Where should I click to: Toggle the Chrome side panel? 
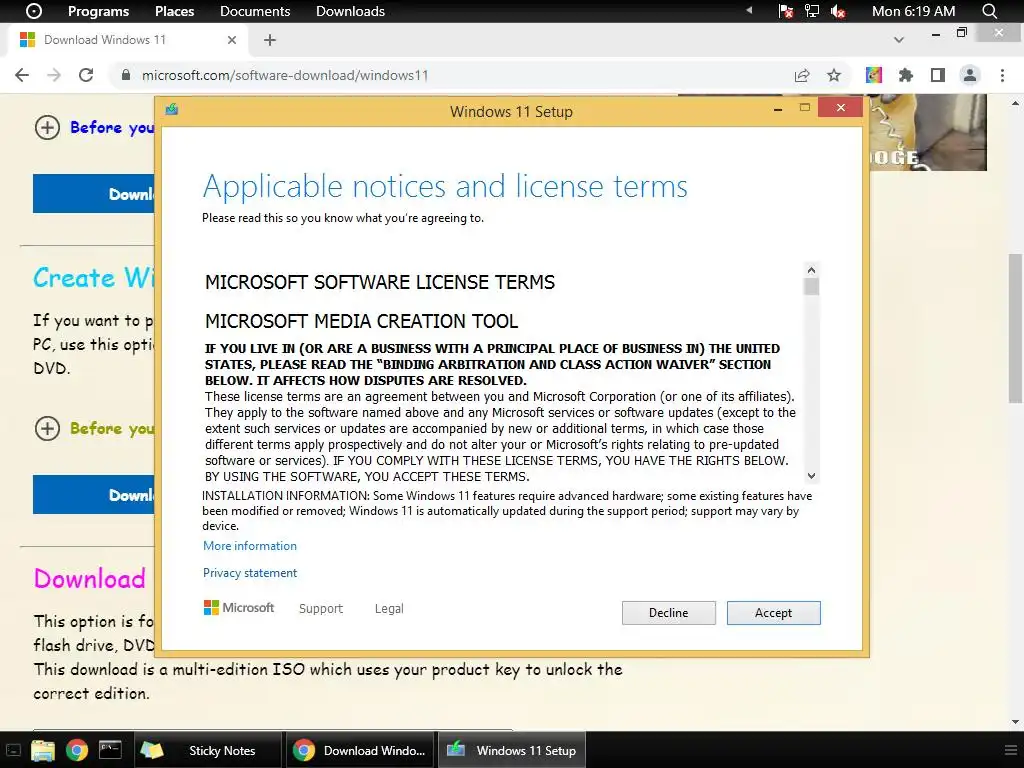tap(938, 75)
